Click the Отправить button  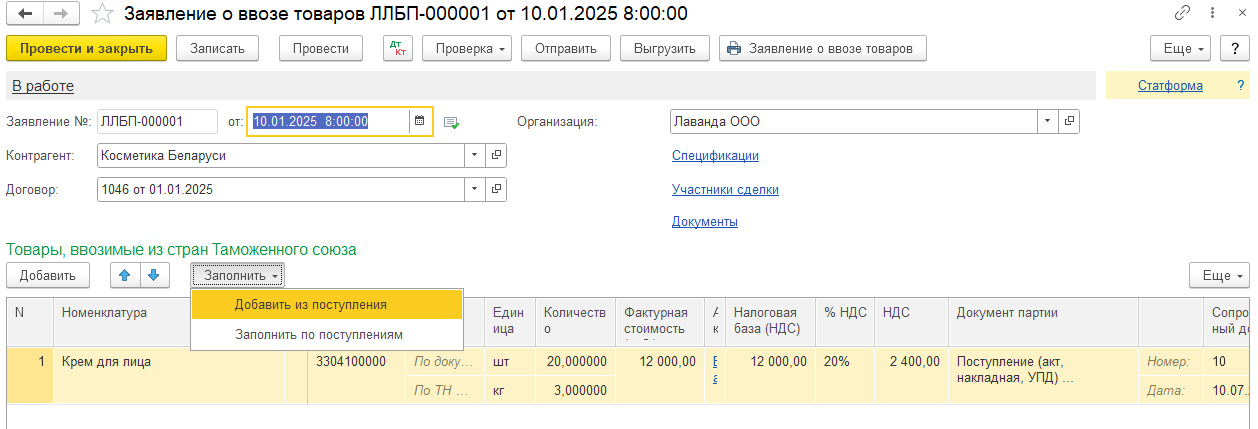point(565,48)
